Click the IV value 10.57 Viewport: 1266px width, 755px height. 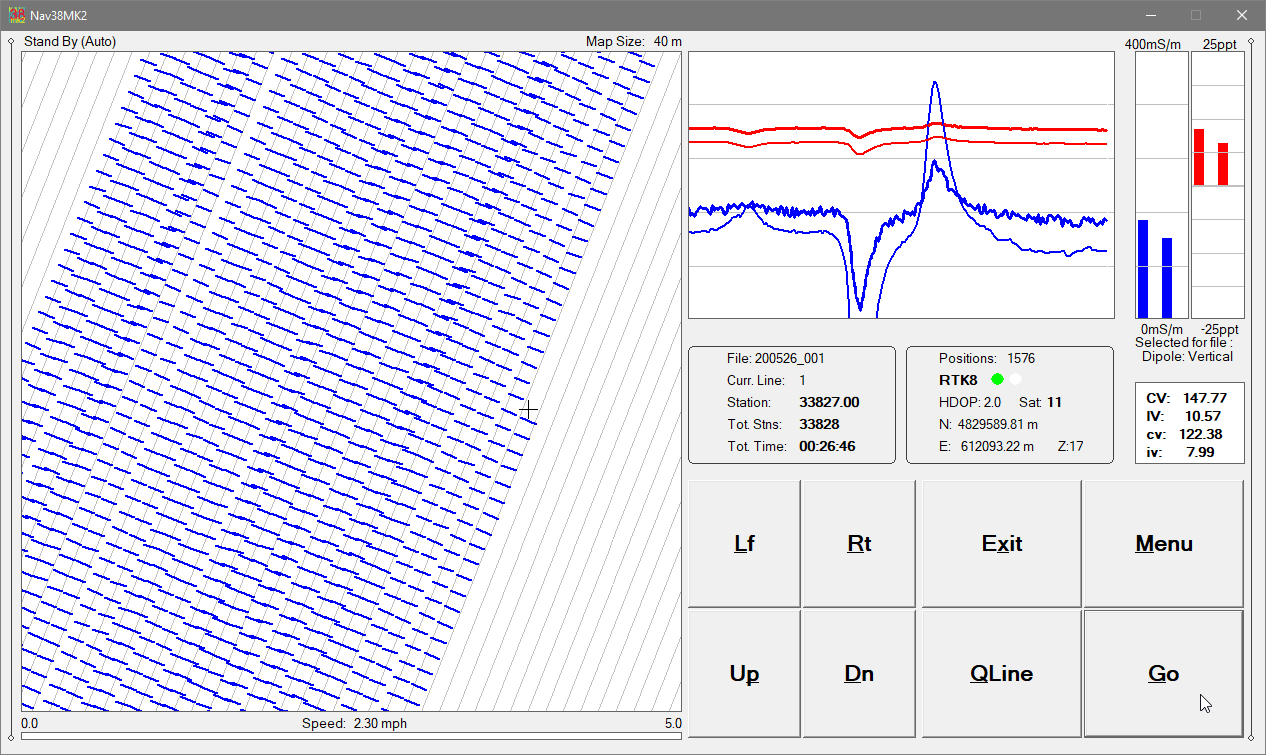tap(1203, 416)
